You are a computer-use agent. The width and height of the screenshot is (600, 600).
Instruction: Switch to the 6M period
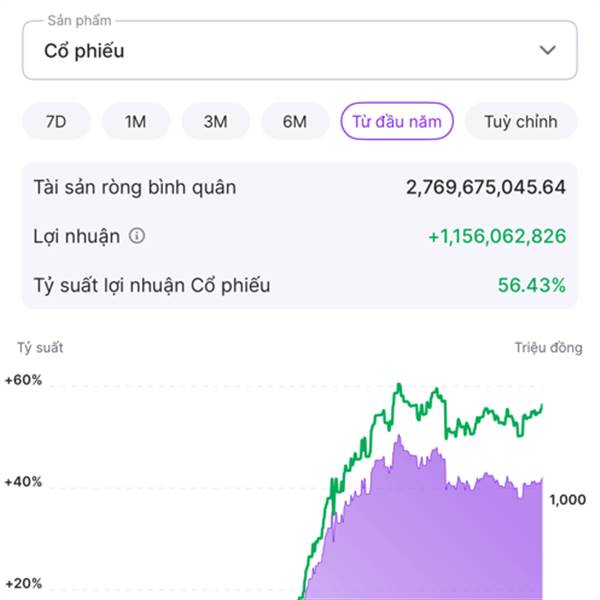[295, 122]
